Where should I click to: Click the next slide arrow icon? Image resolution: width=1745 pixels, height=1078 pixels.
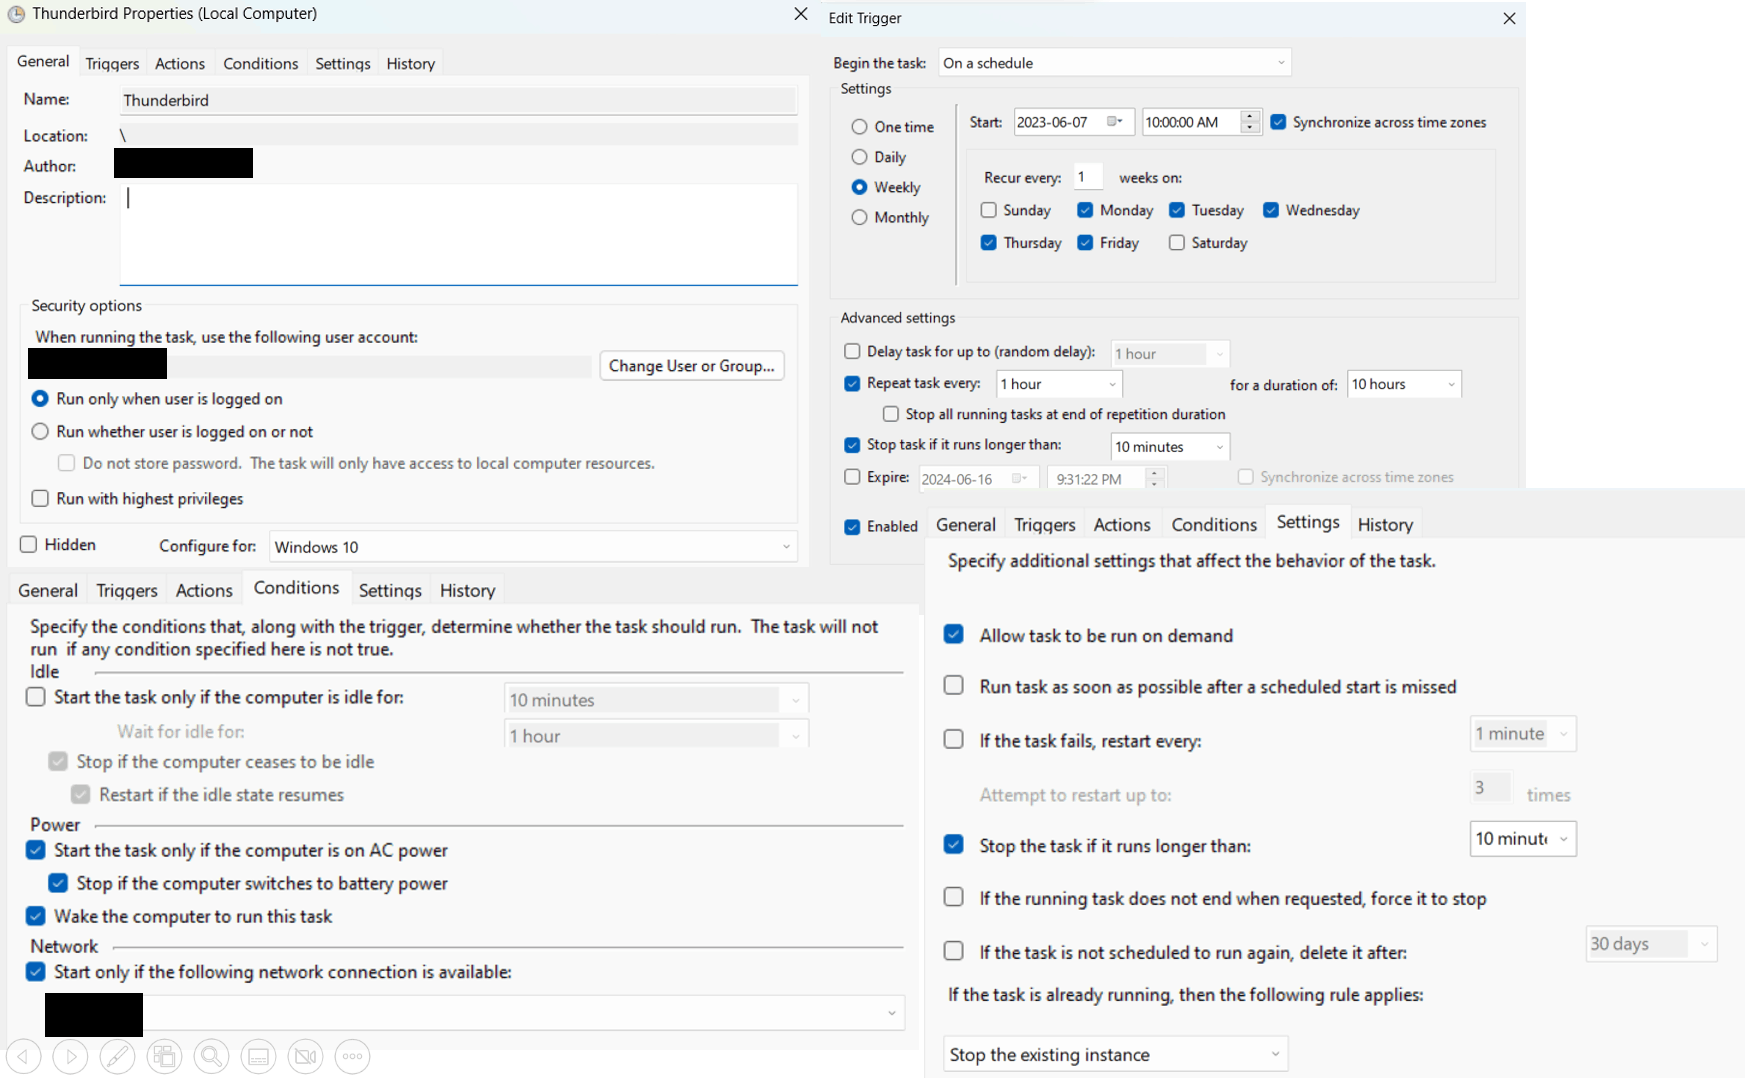(x=70, y=1056)
